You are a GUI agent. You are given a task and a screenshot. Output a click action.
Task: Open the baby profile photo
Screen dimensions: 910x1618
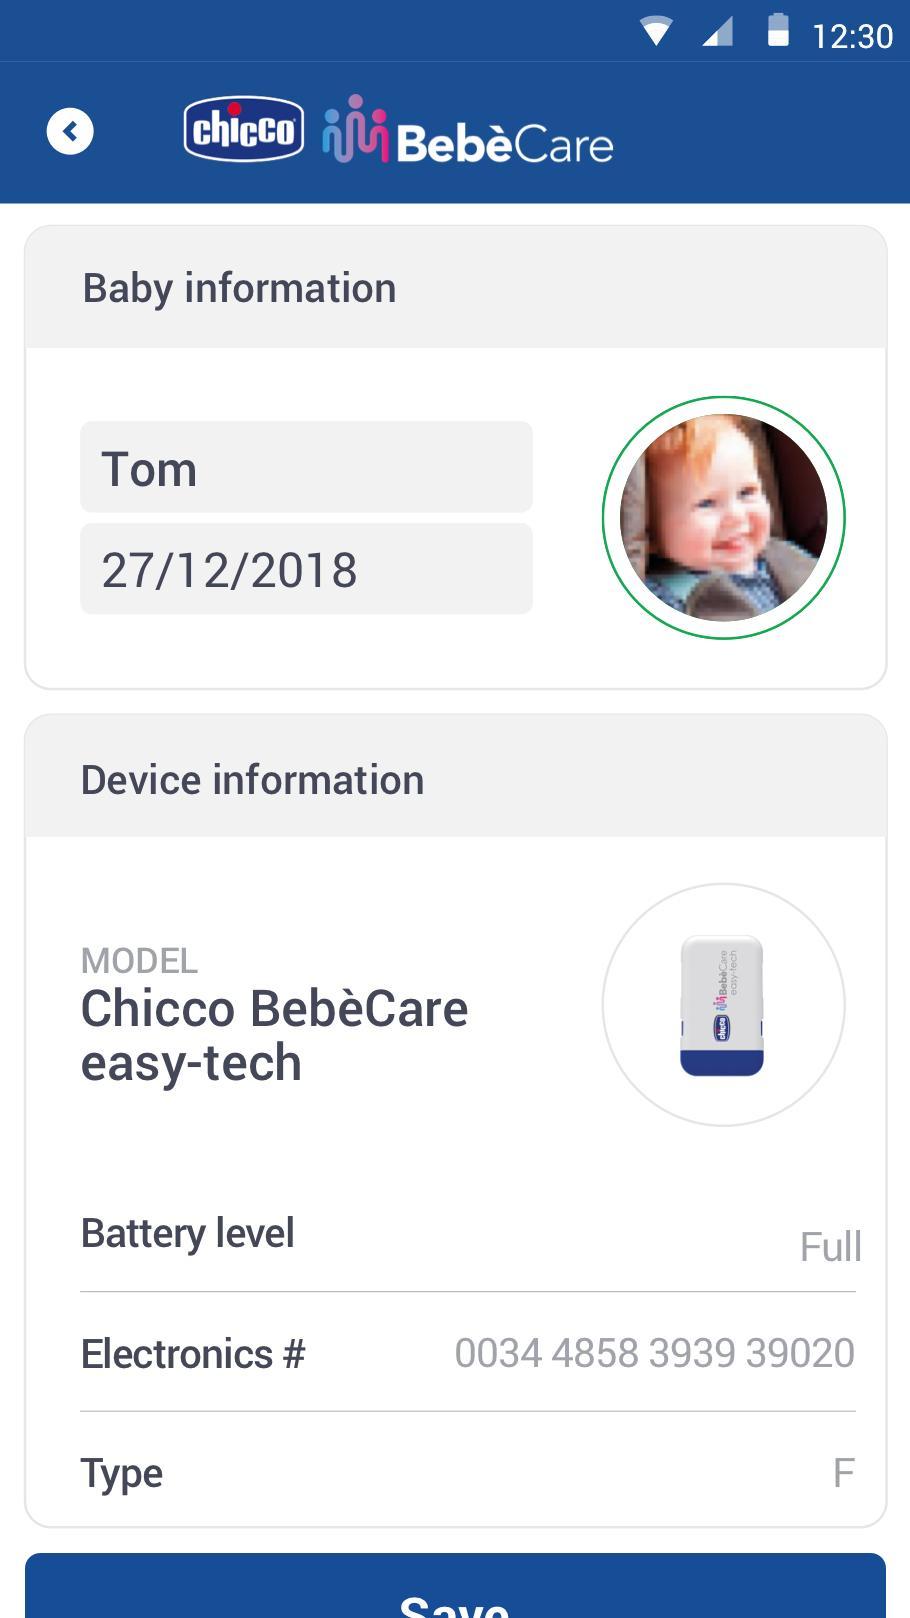click(723, 518)
